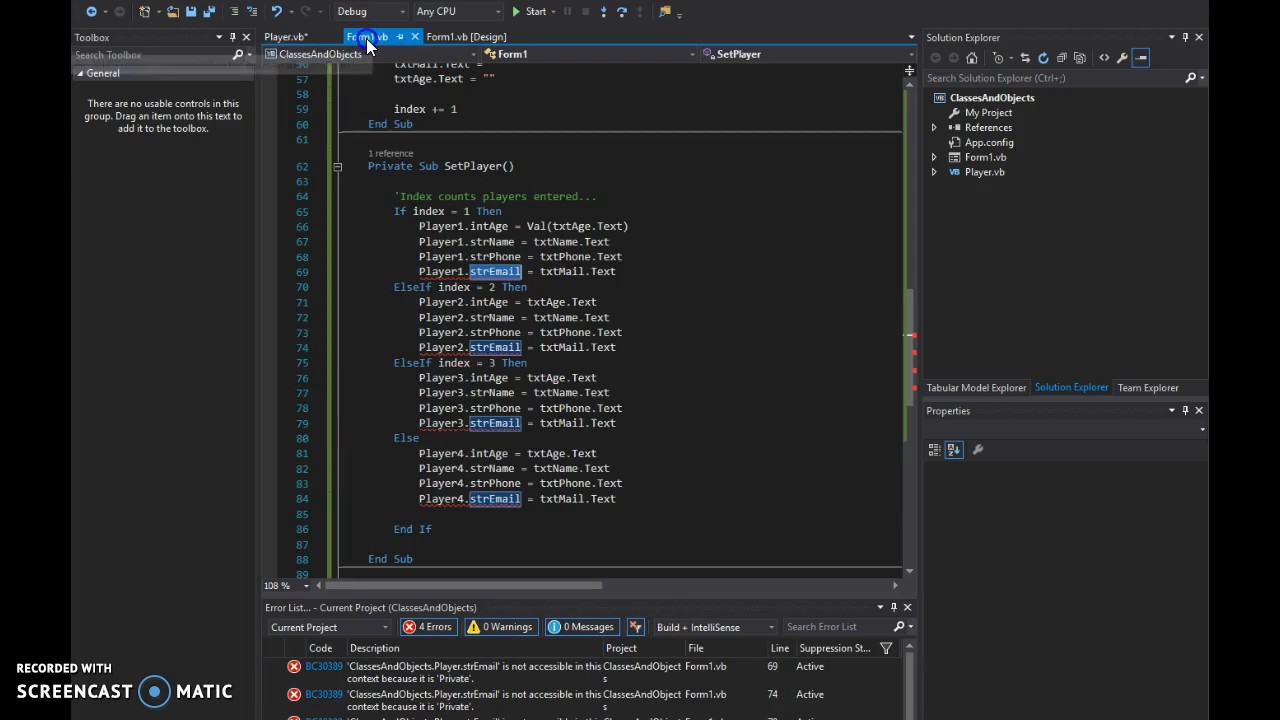The image size is (1280, 720).
Task: Click the Open File folder icon
Action: tap(173, 12)
